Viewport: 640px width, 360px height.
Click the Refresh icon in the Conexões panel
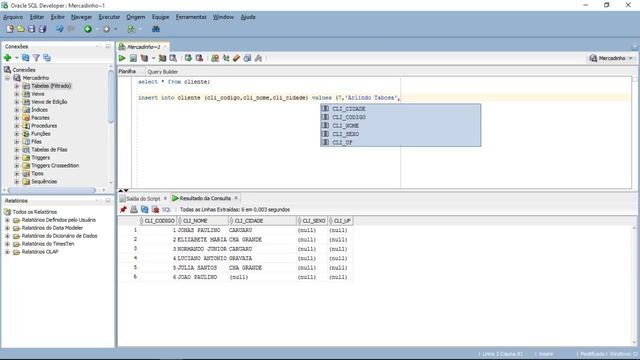(x=25, y=58)
